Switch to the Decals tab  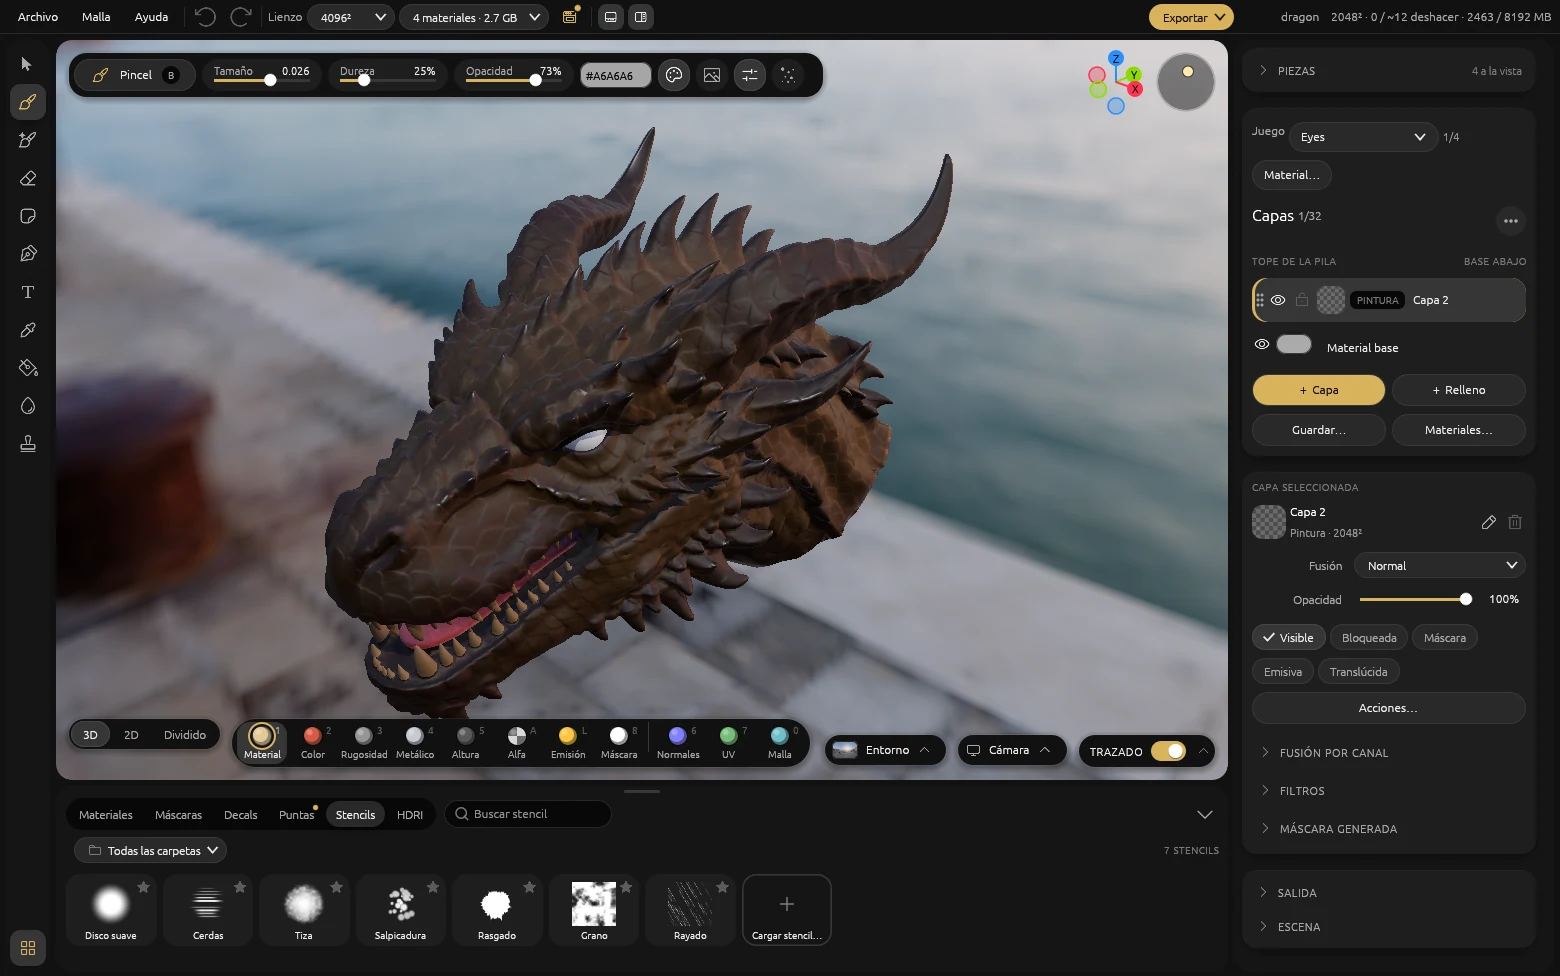click(241, 815)
